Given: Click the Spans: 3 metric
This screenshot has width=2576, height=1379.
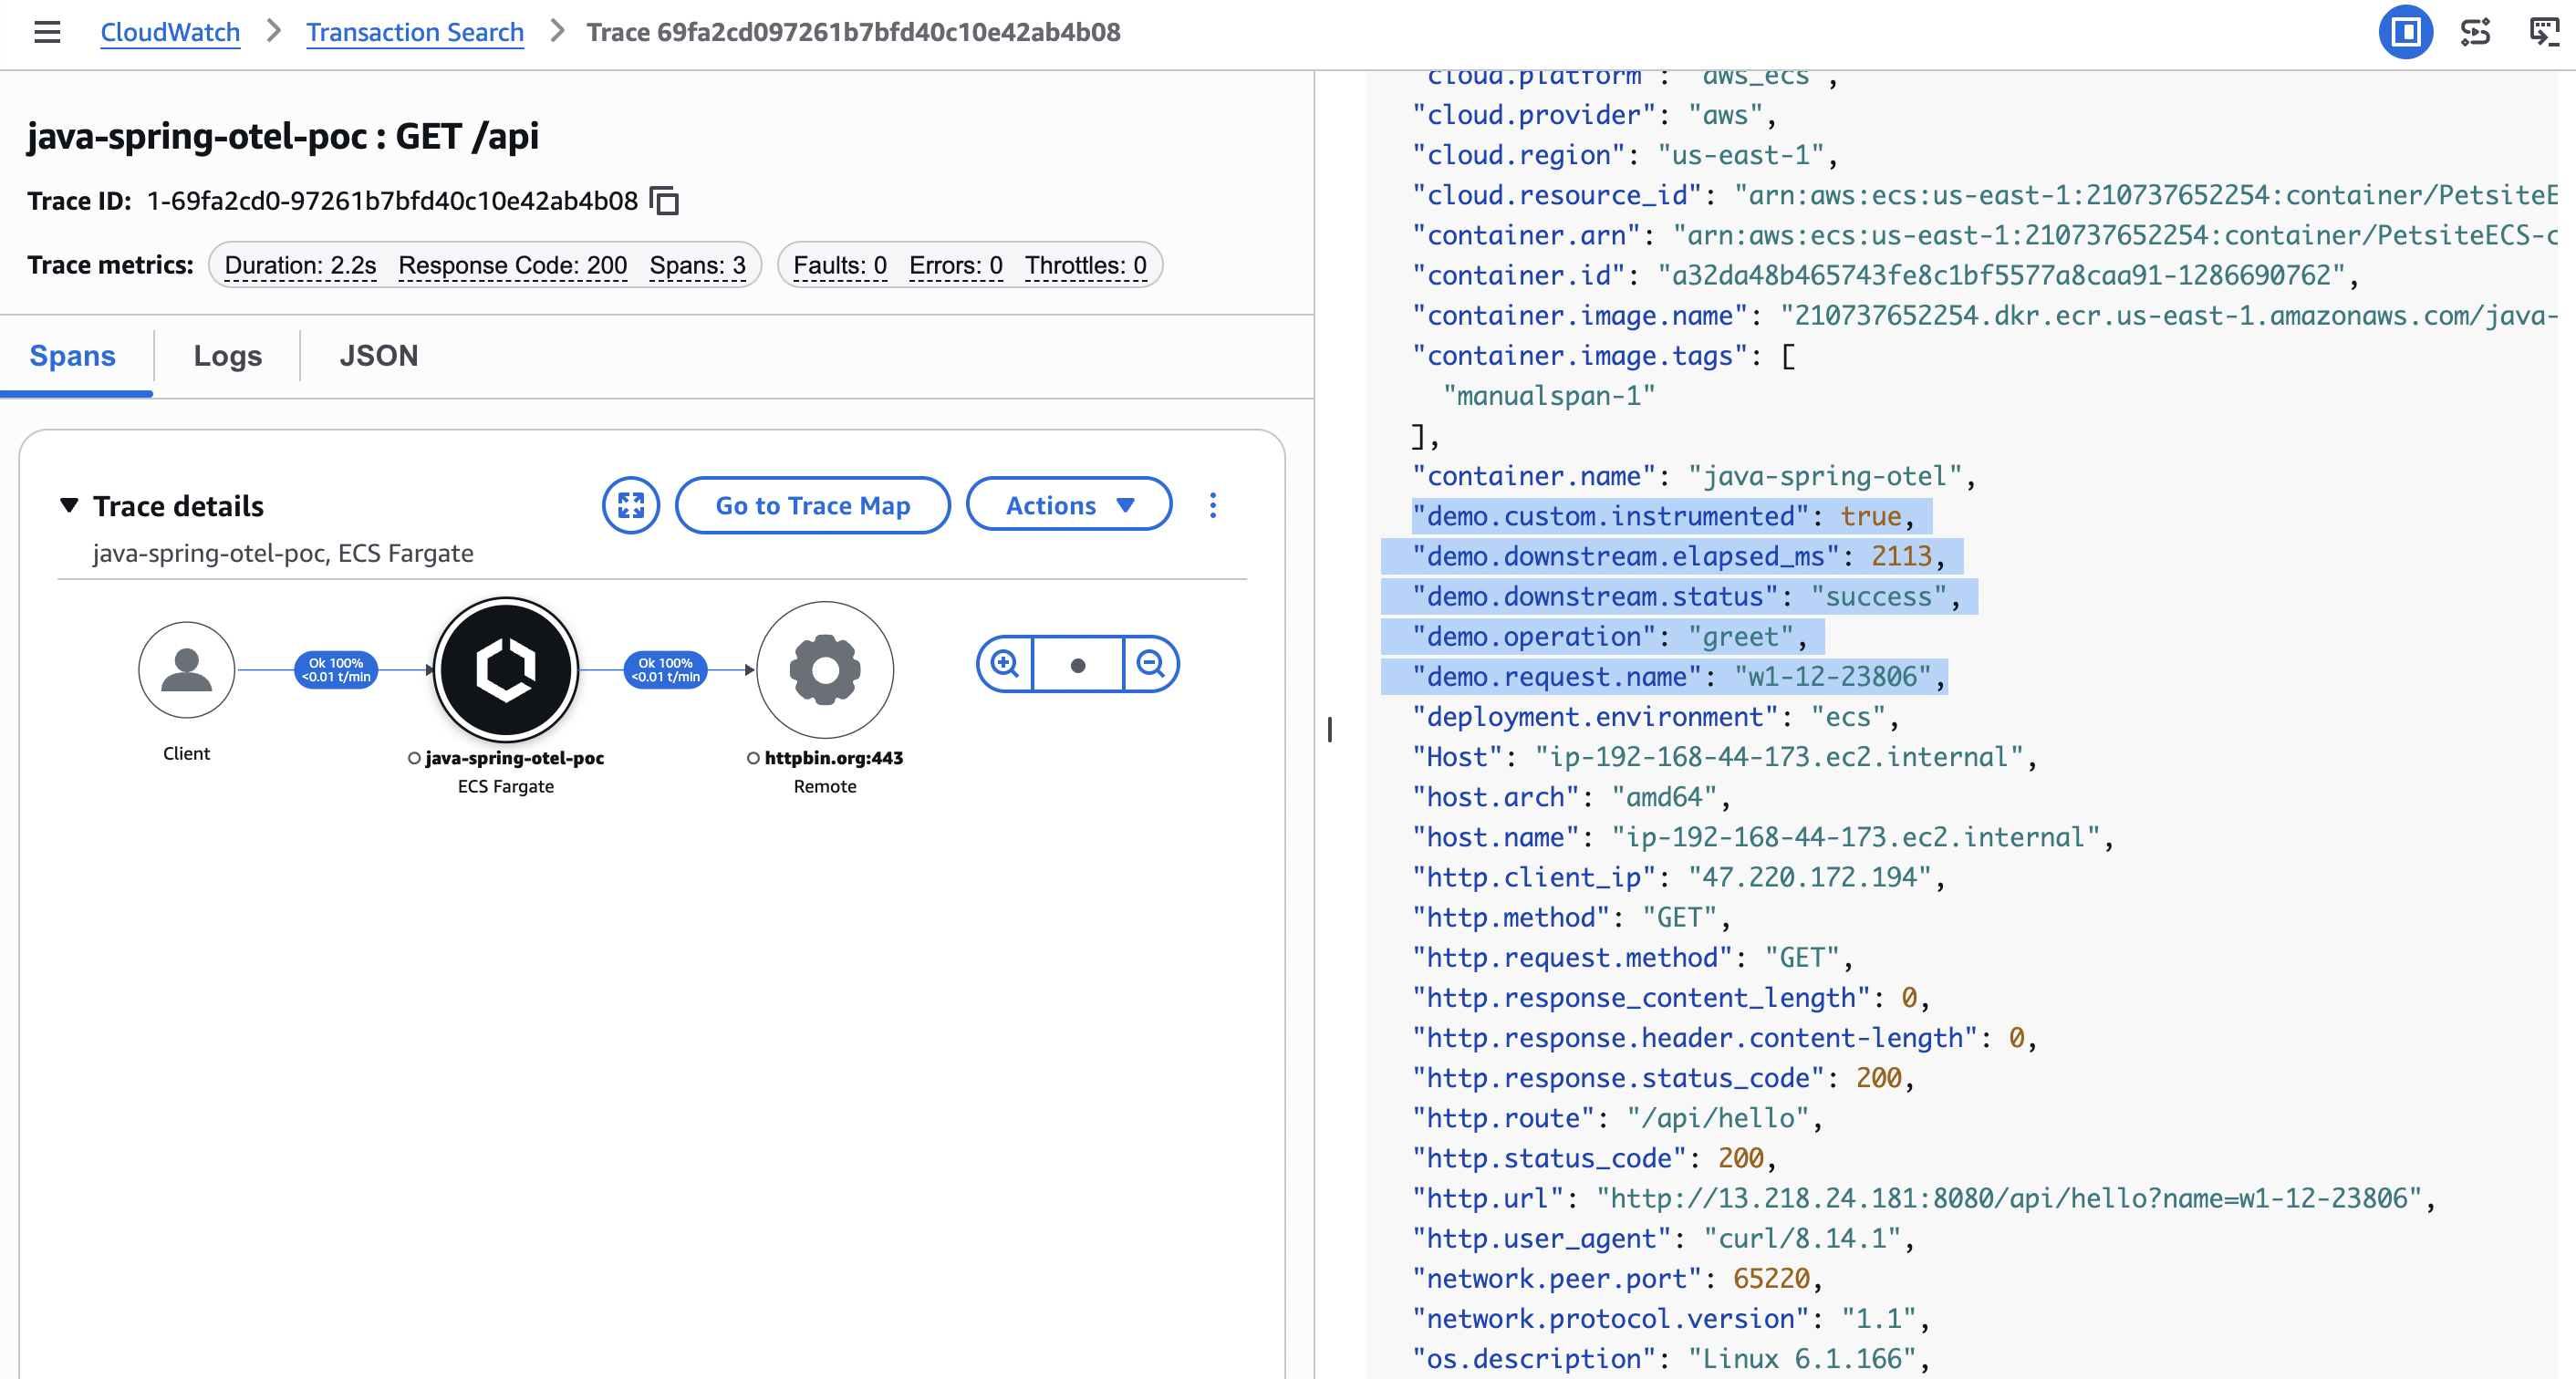Looking at the screenshot, I should point(698,265).
